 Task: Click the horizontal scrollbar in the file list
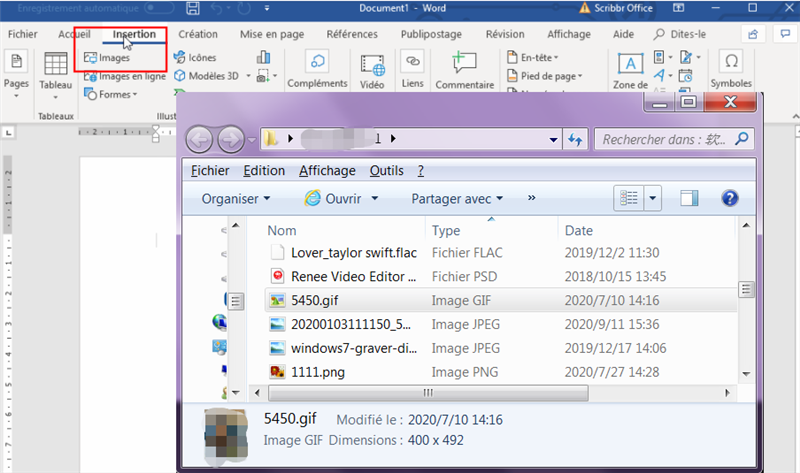coord(428,393)
